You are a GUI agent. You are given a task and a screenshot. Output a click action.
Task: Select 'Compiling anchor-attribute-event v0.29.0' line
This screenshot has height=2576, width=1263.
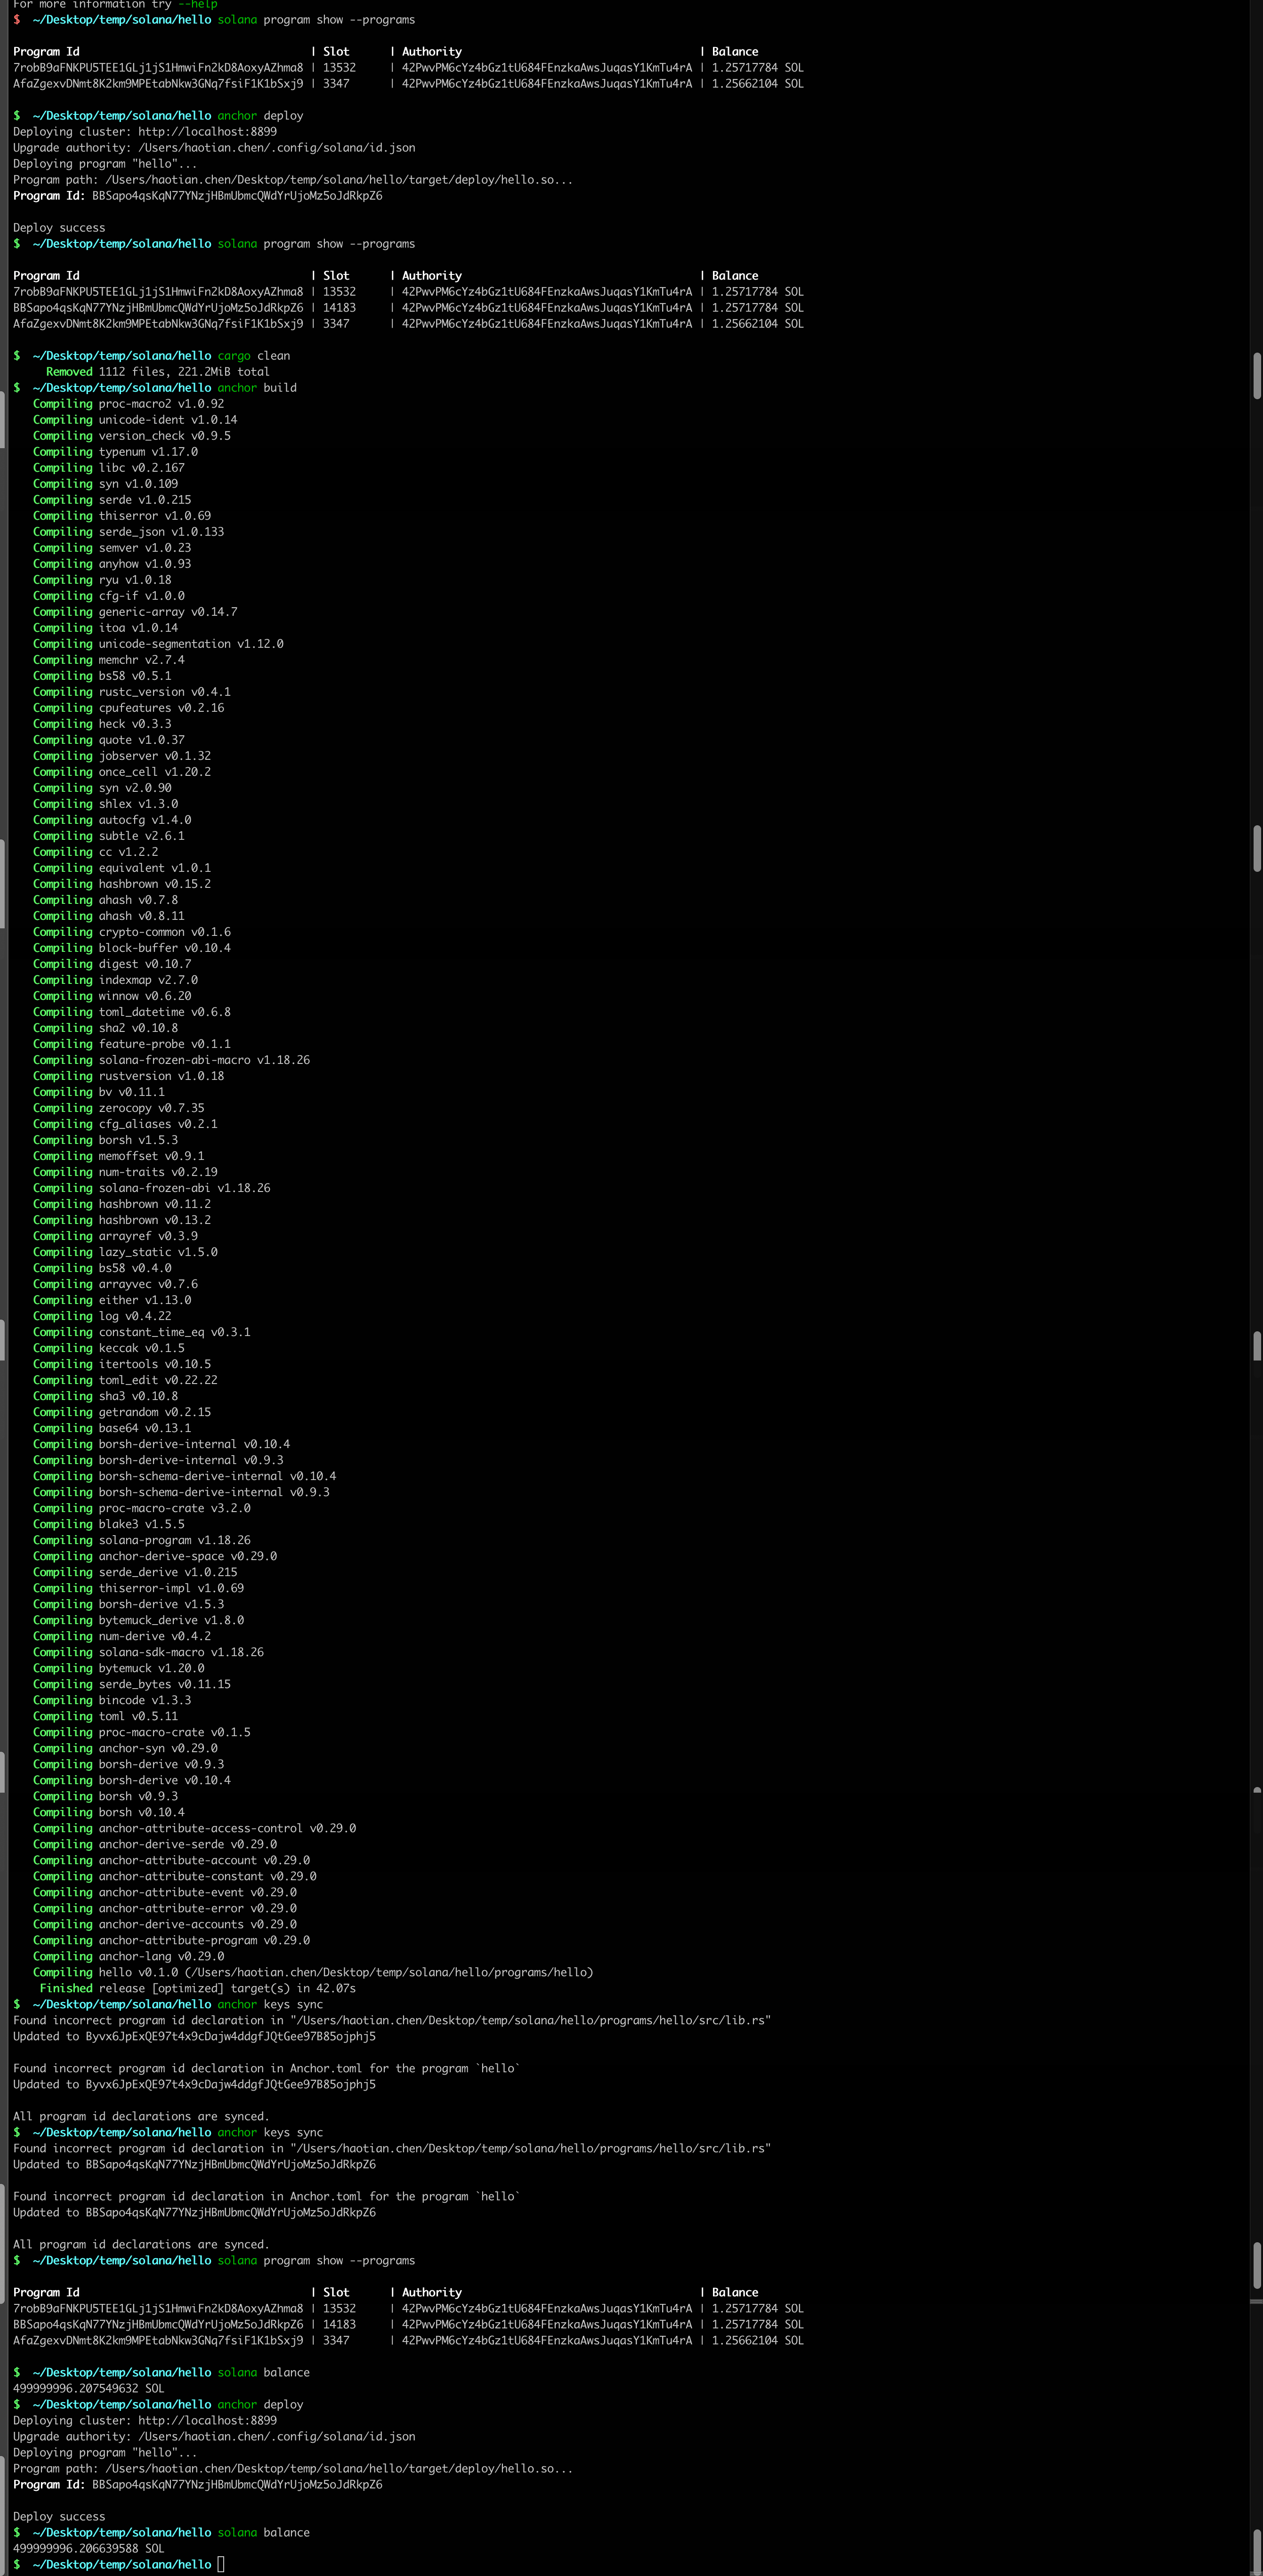pyautogui.click(x=165, y=1892)
